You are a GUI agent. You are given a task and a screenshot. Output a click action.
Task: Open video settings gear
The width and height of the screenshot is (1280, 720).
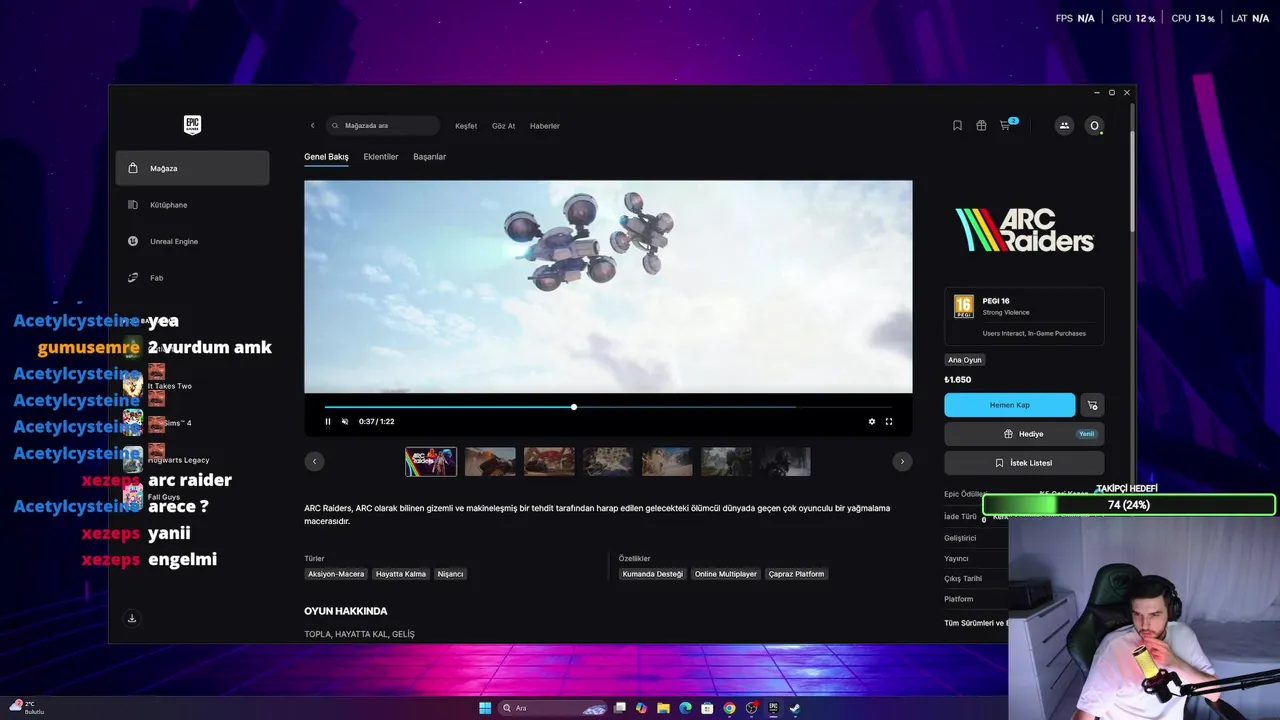(872, 421)
